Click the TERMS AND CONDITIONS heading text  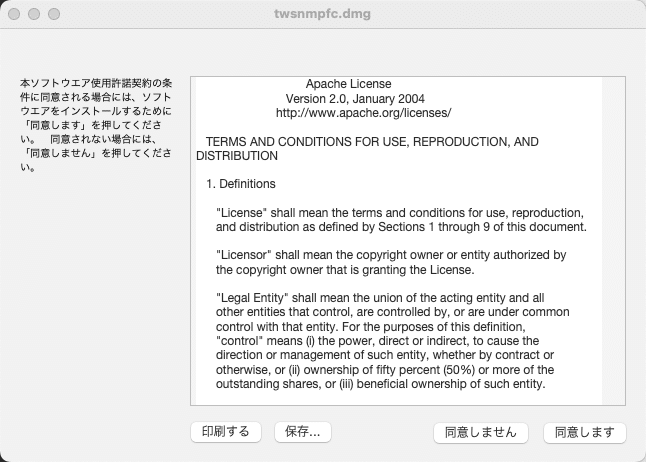click(x=367, y=149)
